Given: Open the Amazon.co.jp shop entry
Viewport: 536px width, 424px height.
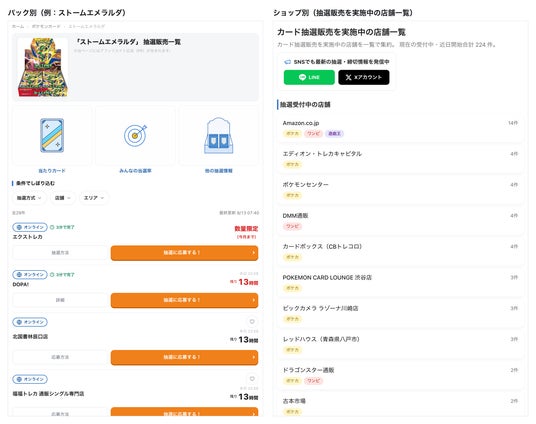Looking at the screenshot, I should tap(400, 128).
